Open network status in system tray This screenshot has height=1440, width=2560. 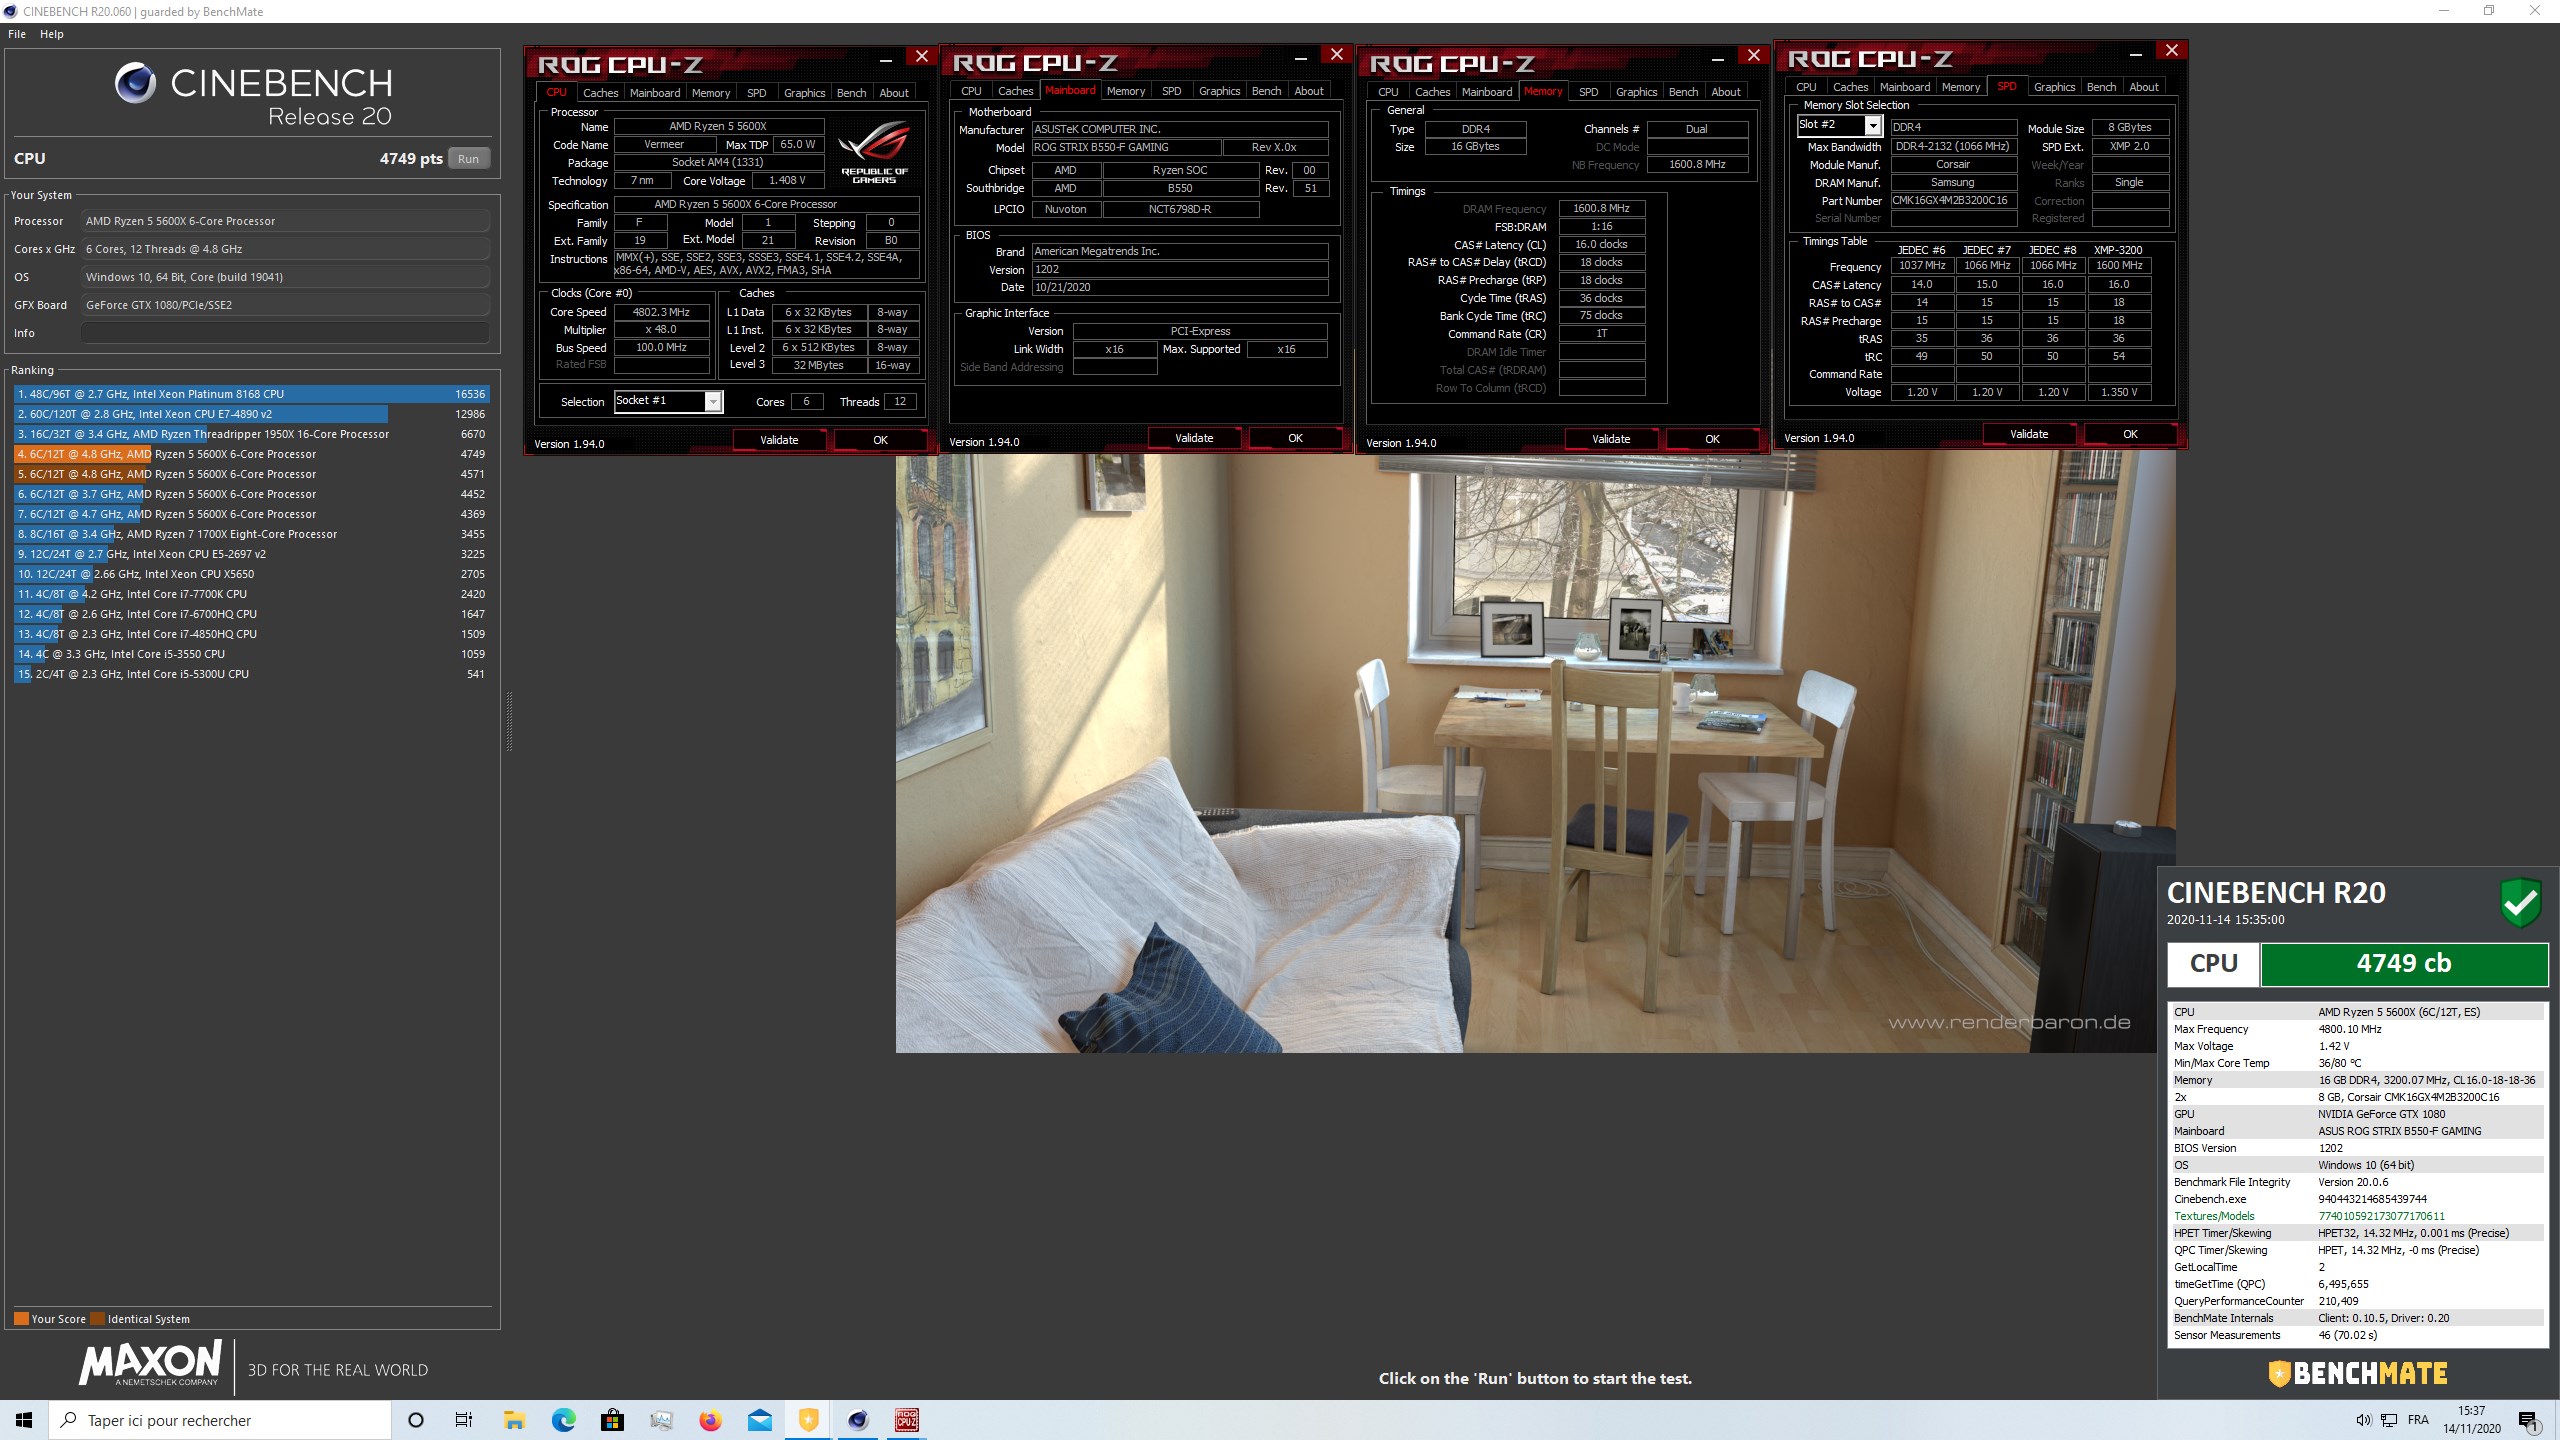click(2389, 1420)
